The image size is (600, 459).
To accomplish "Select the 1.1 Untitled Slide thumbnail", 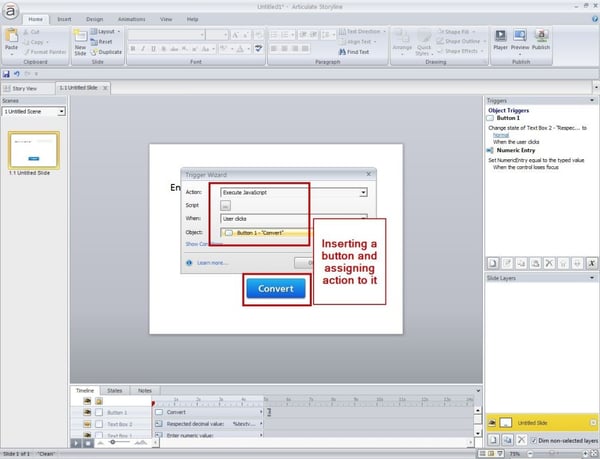I will pos(34,150).
